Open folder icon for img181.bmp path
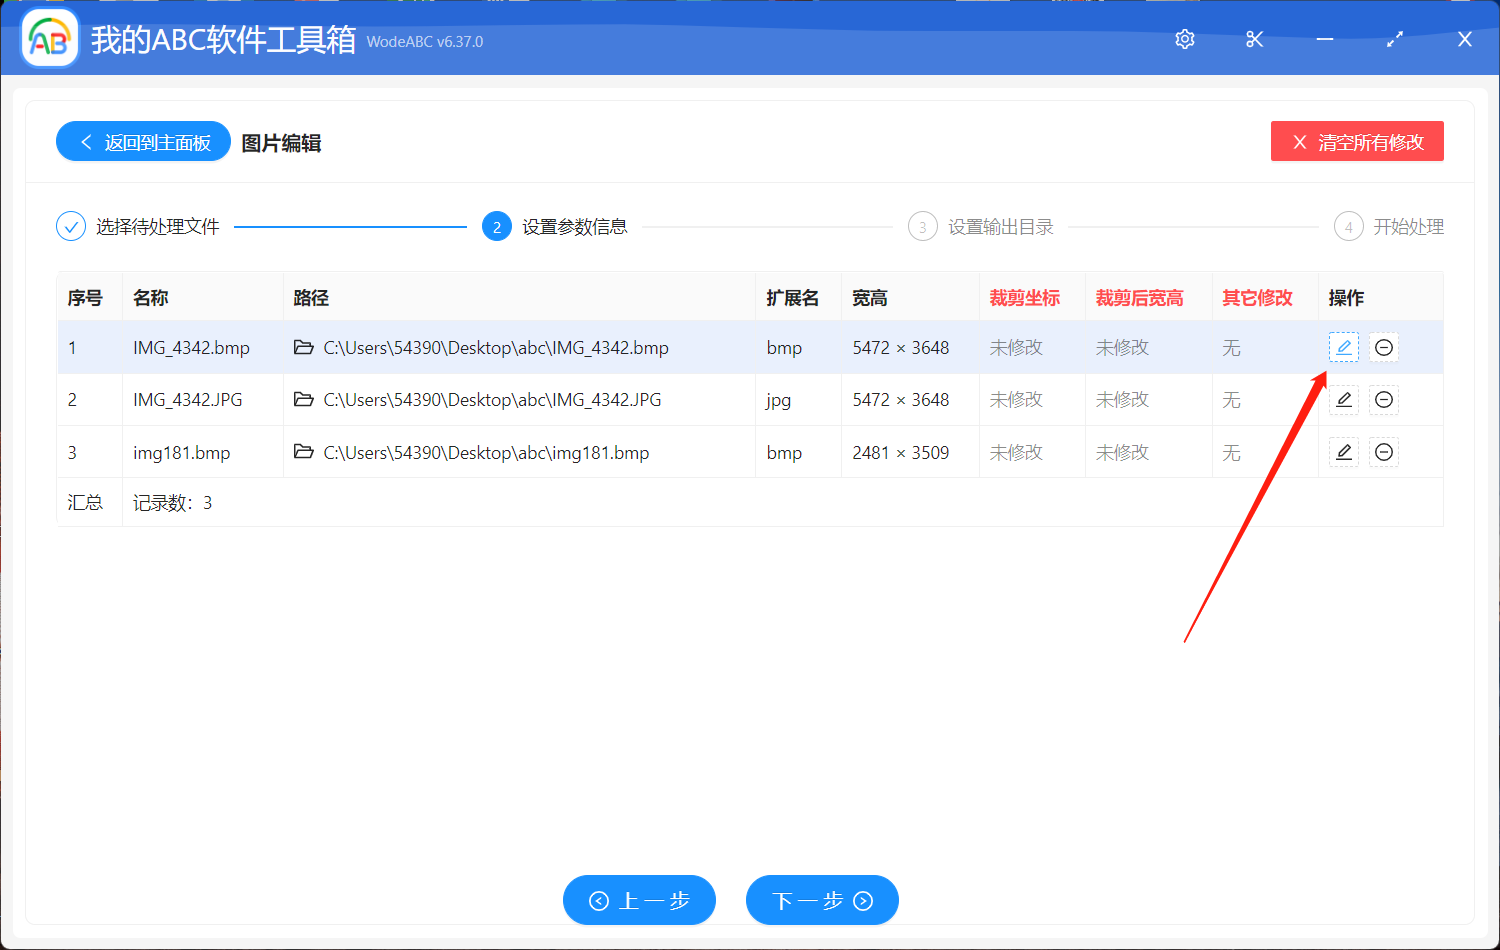This screenshot has width=1500, height=950. (x=304, y=452)
